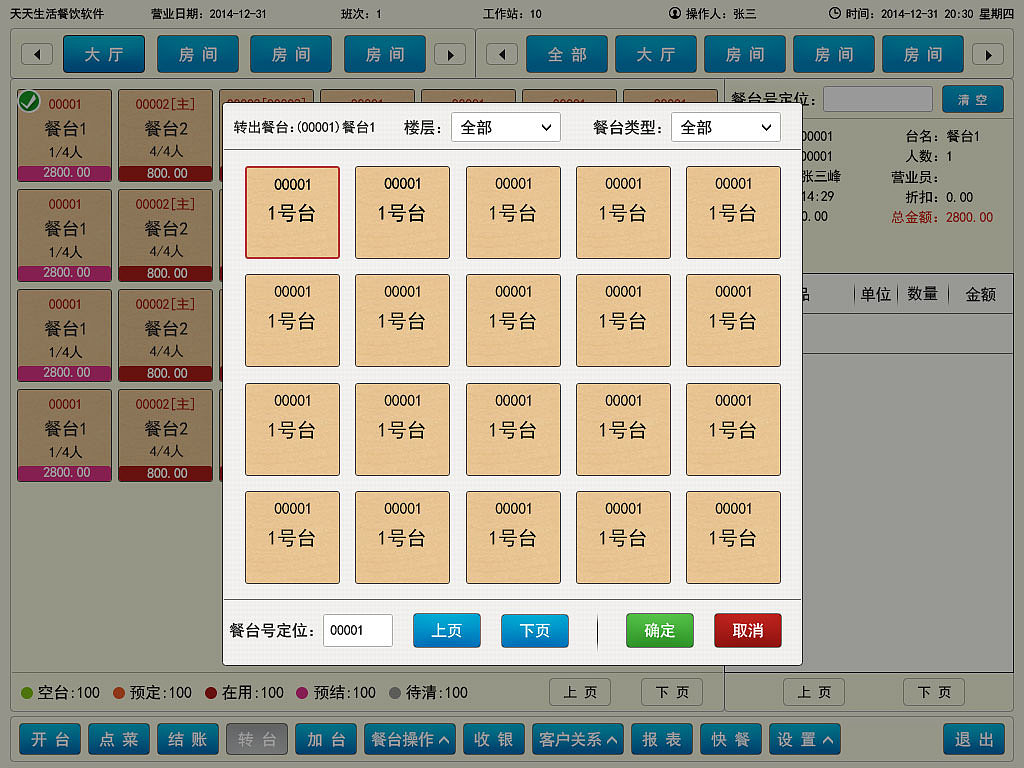Screen dimensions: 1024x768
Task: Select the 开台 (open table) function
Action: 49,739
